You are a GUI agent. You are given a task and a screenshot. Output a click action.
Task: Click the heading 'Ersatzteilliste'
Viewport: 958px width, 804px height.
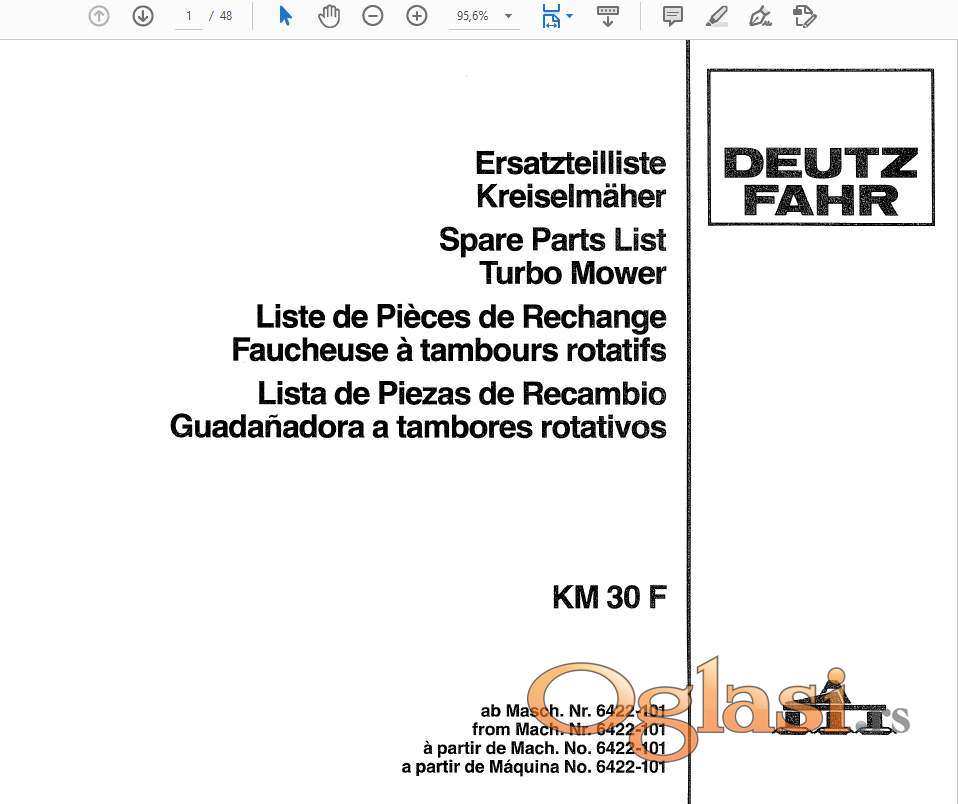click(x=571, y=163)
